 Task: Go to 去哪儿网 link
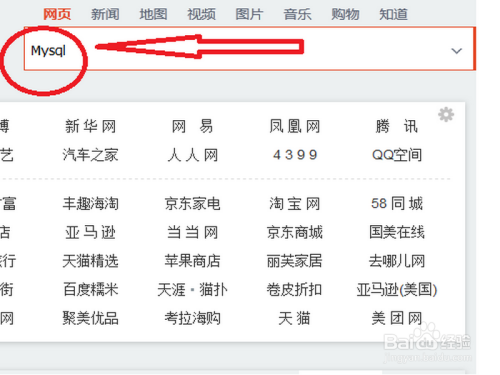pos(397,261)
